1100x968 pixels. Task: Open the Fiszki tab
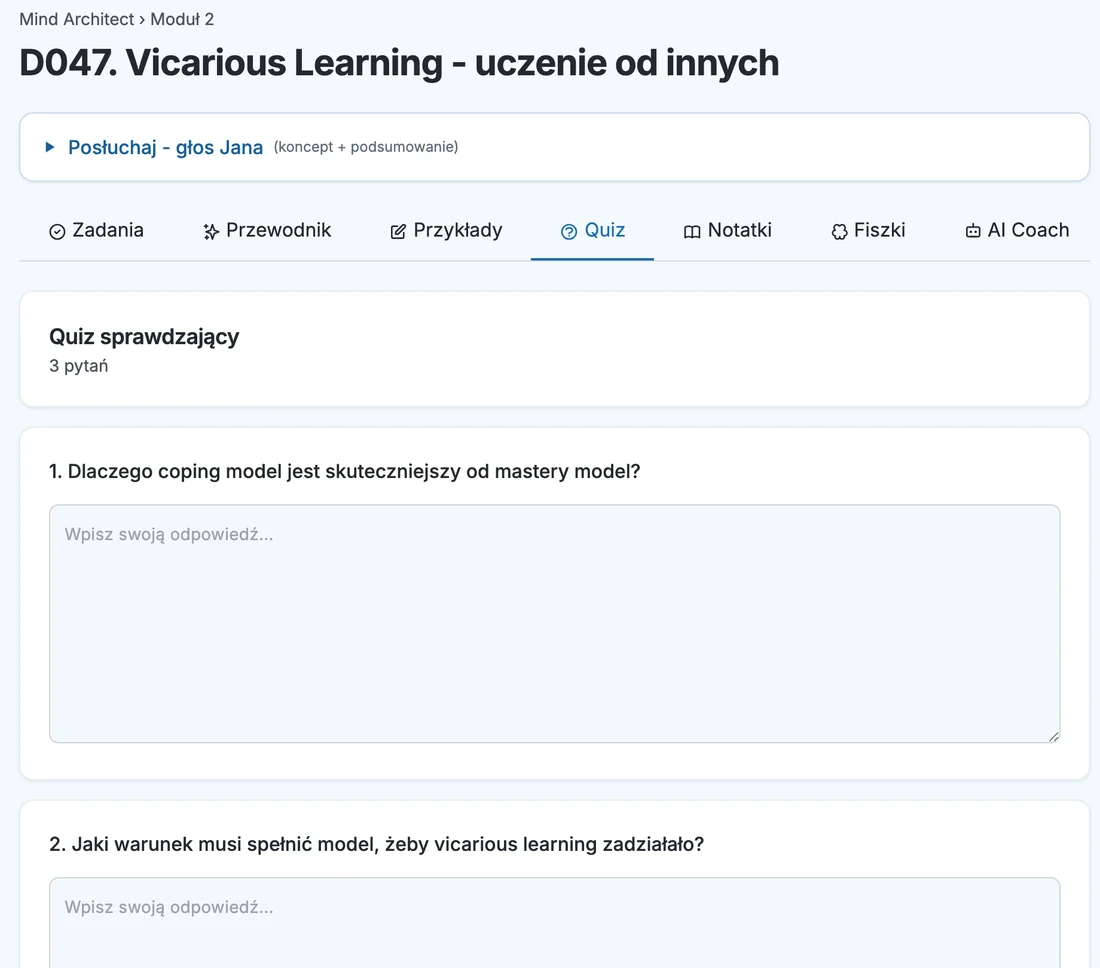pyautogui.click(x=868, y=230)
